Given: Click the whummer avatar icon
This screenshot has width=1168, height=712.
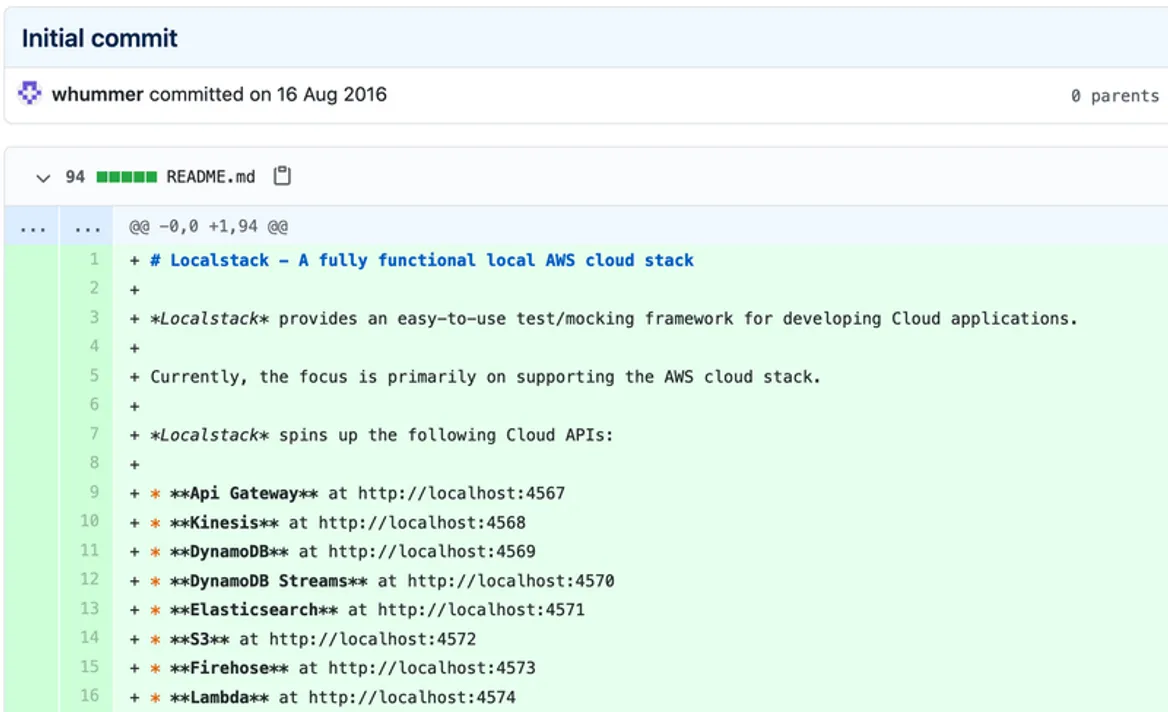Looking at the screenshot, I should 30,95.
